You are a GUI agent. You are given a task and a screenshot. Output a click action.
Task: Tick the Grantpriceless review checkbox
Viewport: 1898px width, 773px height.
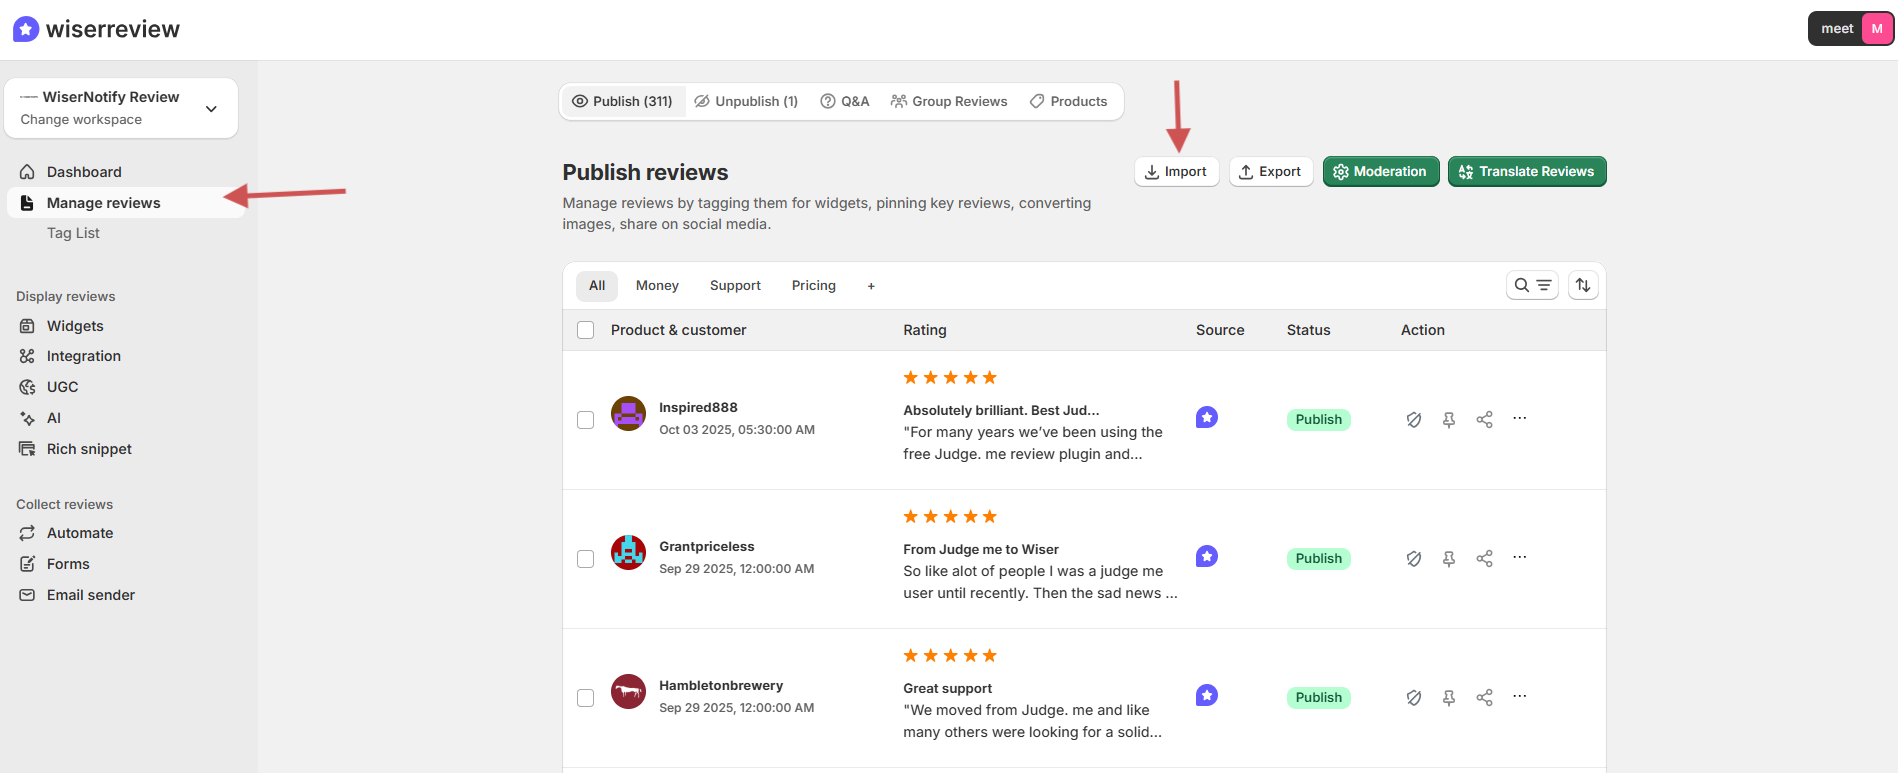[x=586, y=559]
